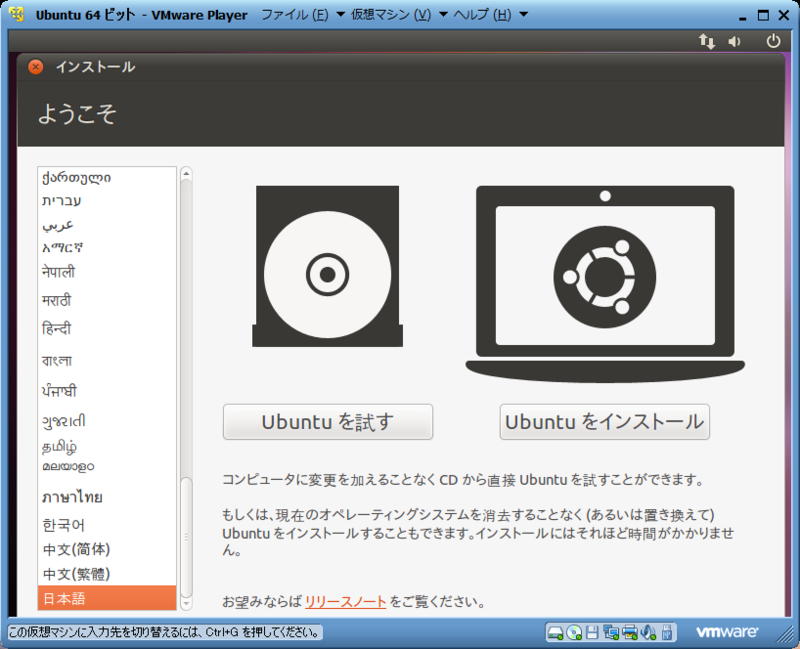Click the CD/DVD drive icon in the status bar

click(x=574, y=632)
